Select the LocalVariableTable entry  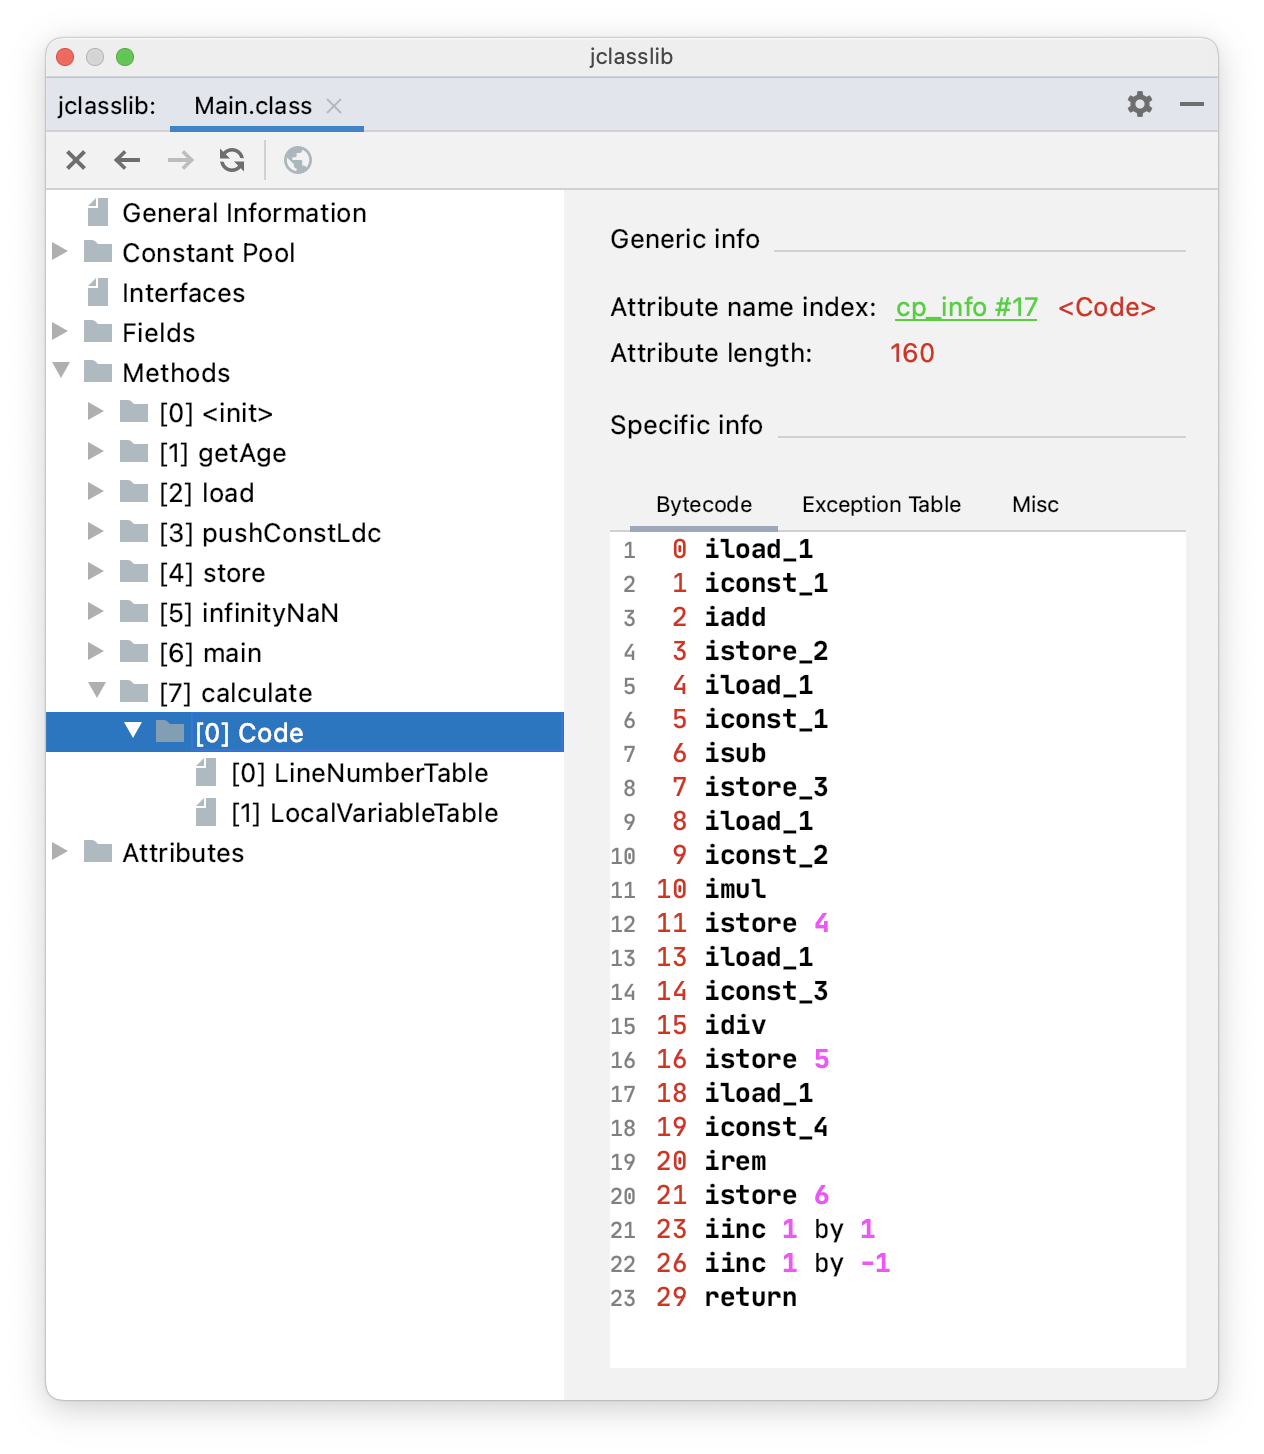pyautogui.click(x=364, y=813)
